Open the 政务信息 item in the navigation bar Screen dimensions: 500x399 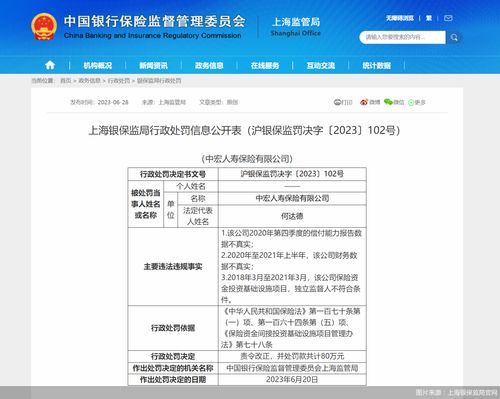pyautogui.click(x=209, y=66)
